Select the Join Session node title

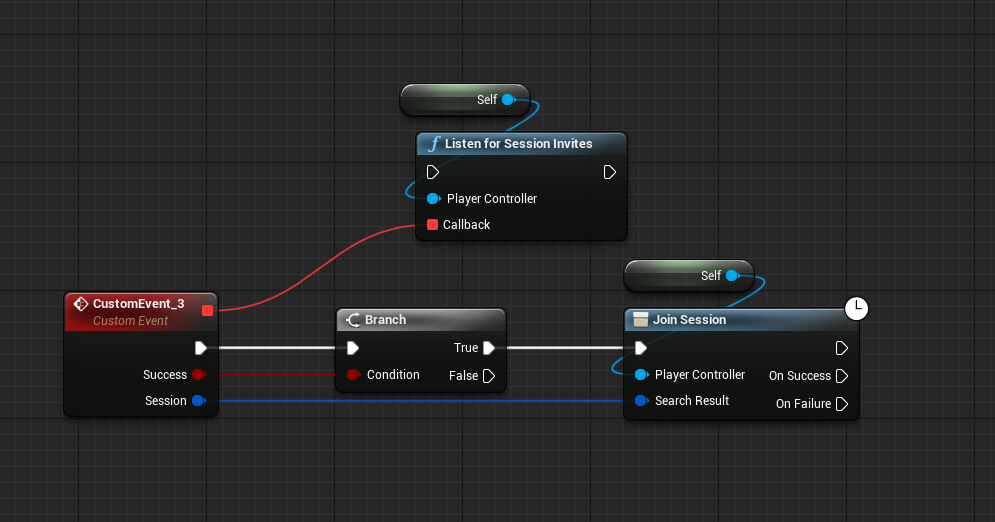pos(689,320)
